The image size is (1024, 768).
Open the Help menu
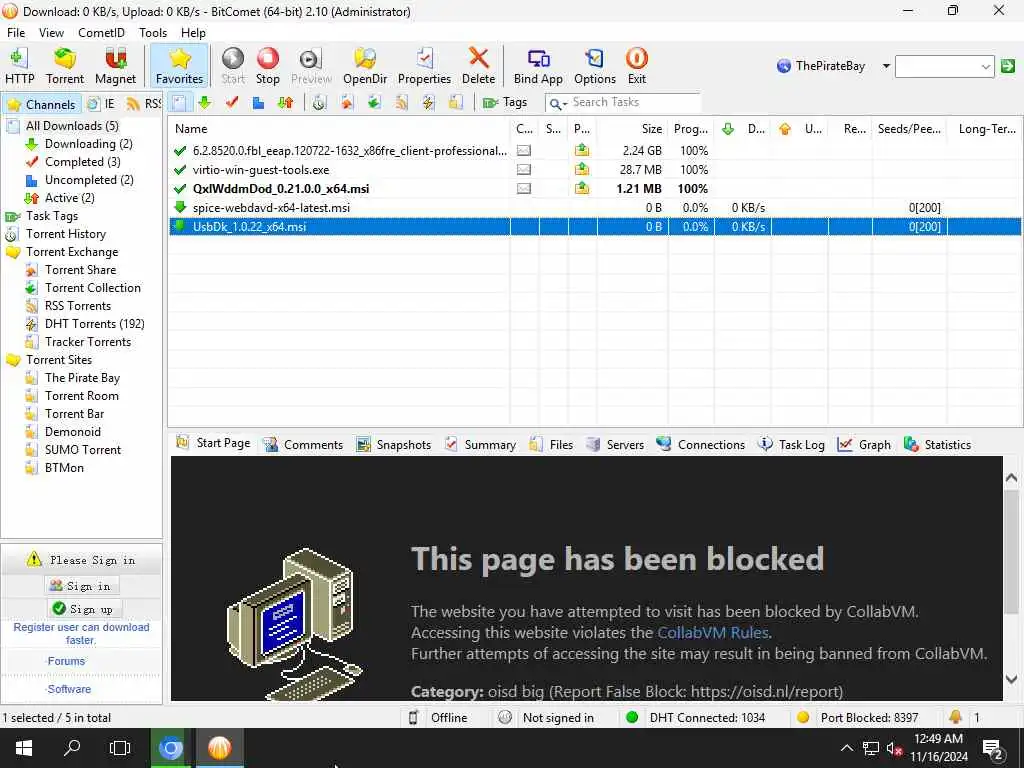[193, 33]
